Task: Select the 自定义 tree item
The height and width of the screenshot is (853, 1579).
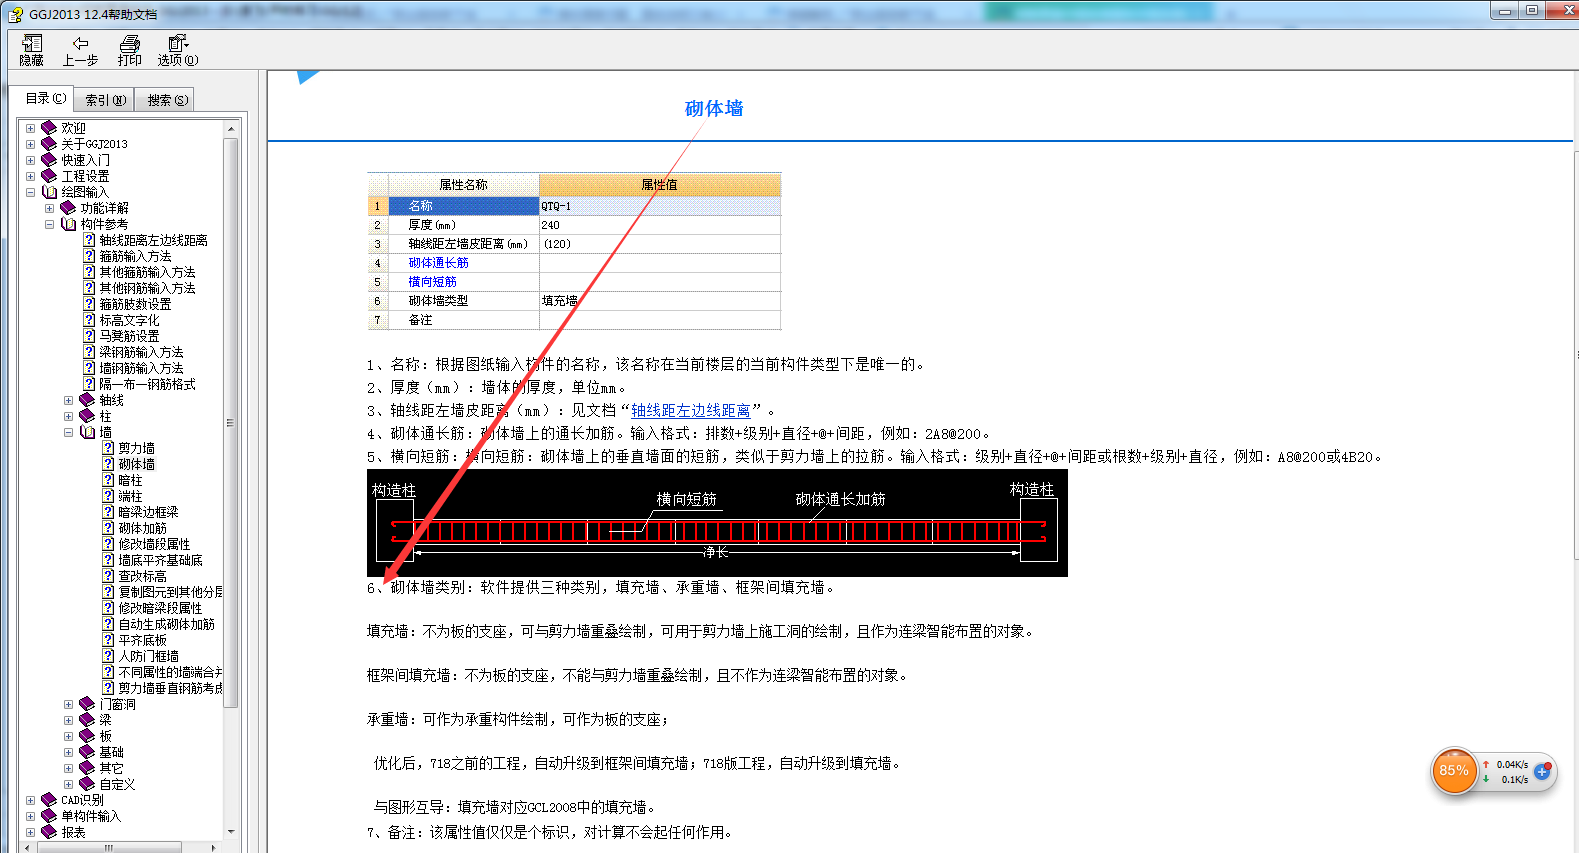Action: pyautogui.click(x=117, y=784)
